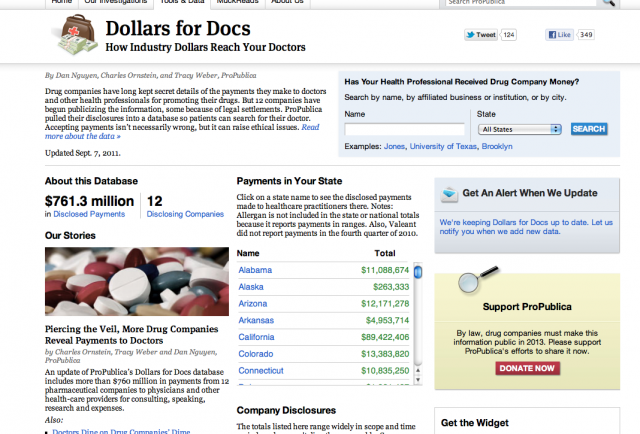The width and height of the screenshot is (640, 434).
Task: Click the Alaska total $263,333
Action: click(391, 287)
